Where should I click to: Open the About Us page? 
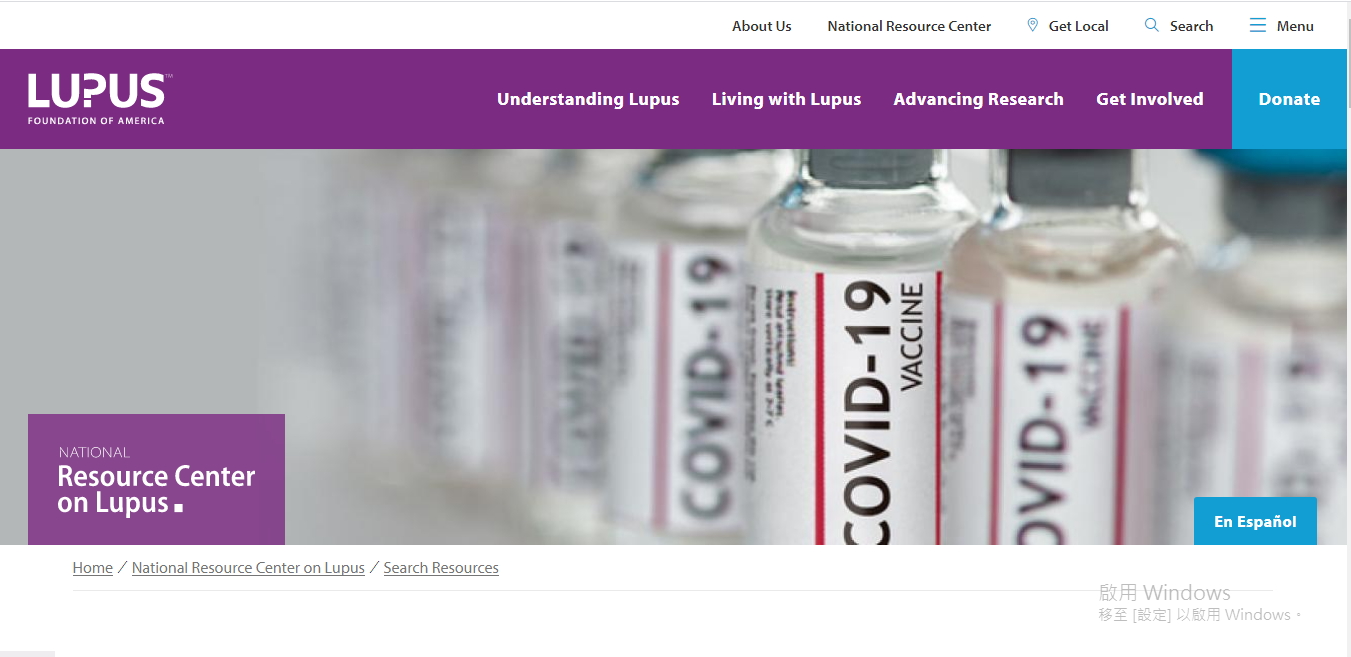[761, 26]
